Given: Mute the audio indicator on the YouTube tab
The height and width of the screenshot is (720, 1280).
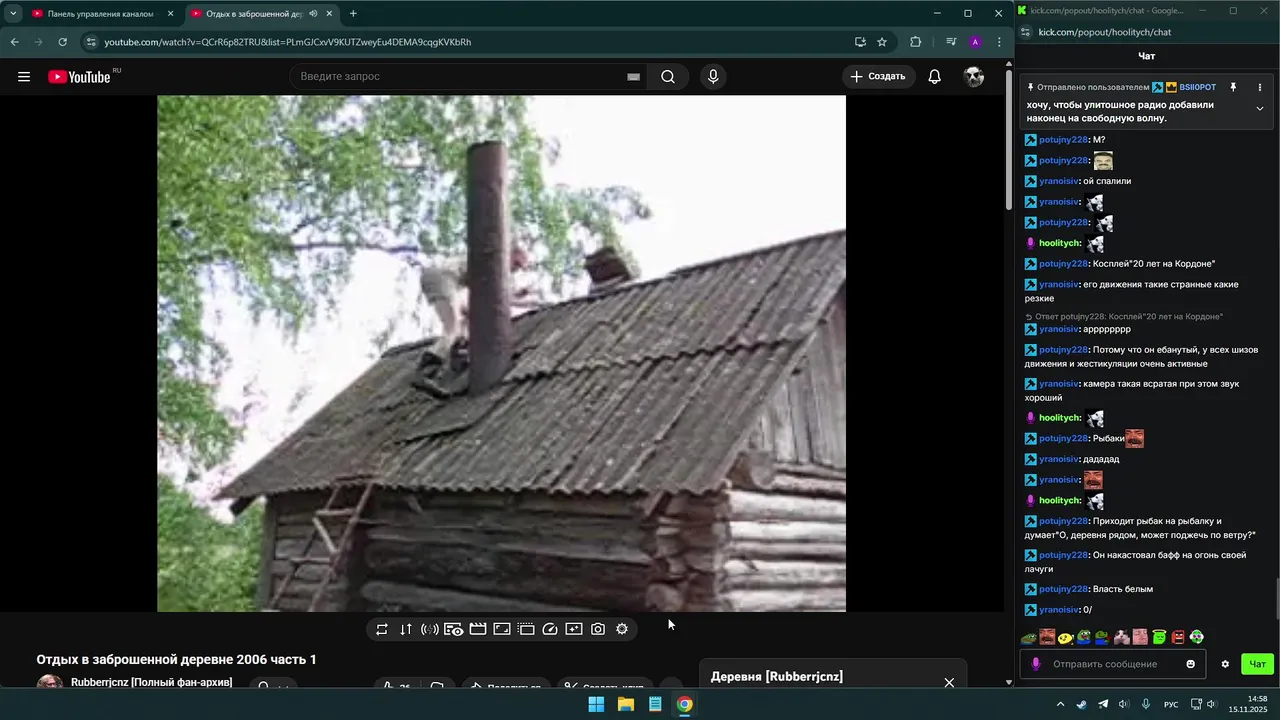Looking at the screenshot, I should [313, 14].
